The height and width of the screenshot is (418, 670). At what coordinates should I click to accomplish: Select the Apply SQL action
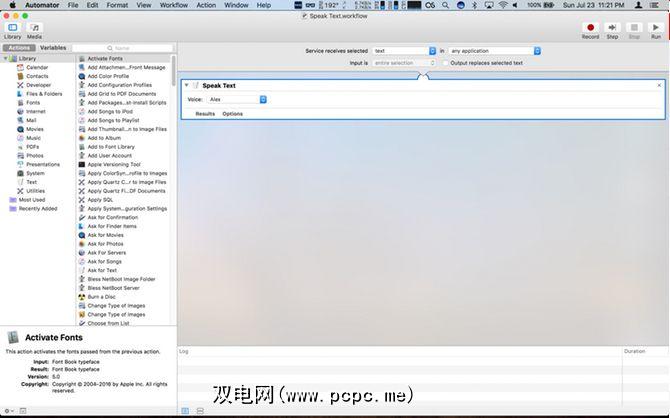[100, 200]
